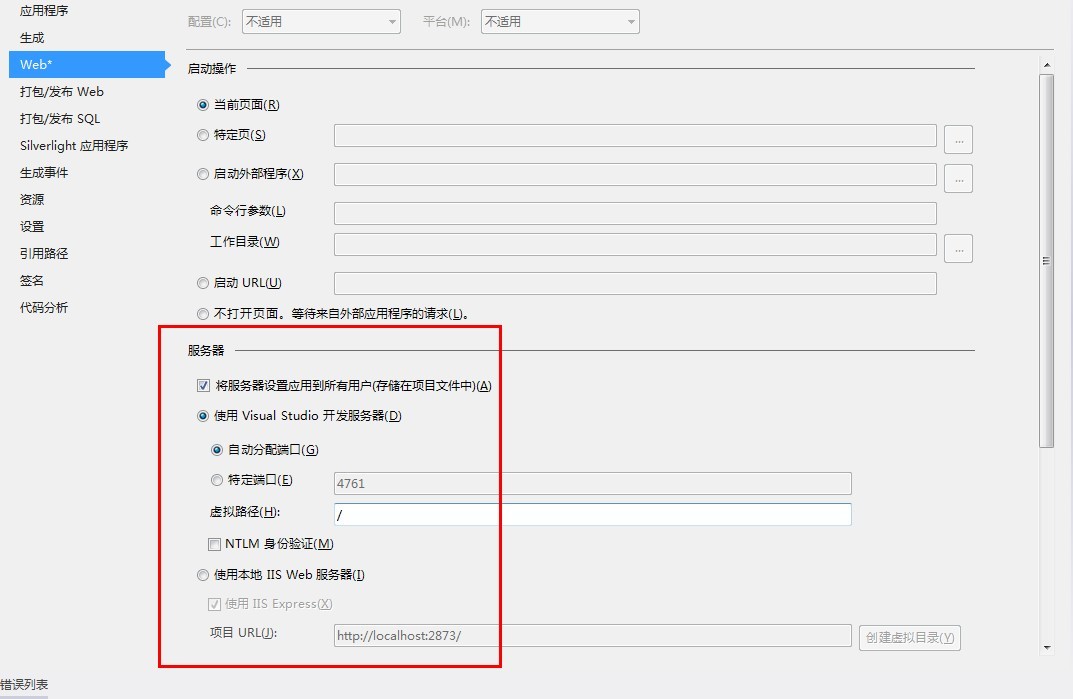Toggle 使用 IIS Express checkbox
This screenshot has width=1073, height=699.
[214, 604]
